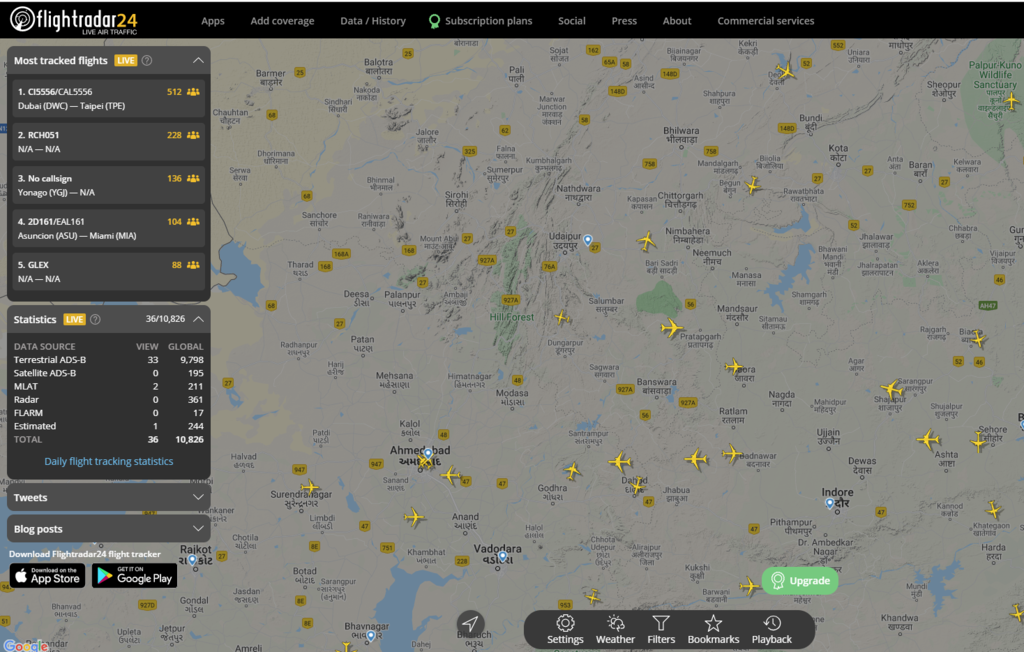Screen dimensions: 1024x652
Task: Collapse the Statistics panel chevron
Action: coord(198,319)
